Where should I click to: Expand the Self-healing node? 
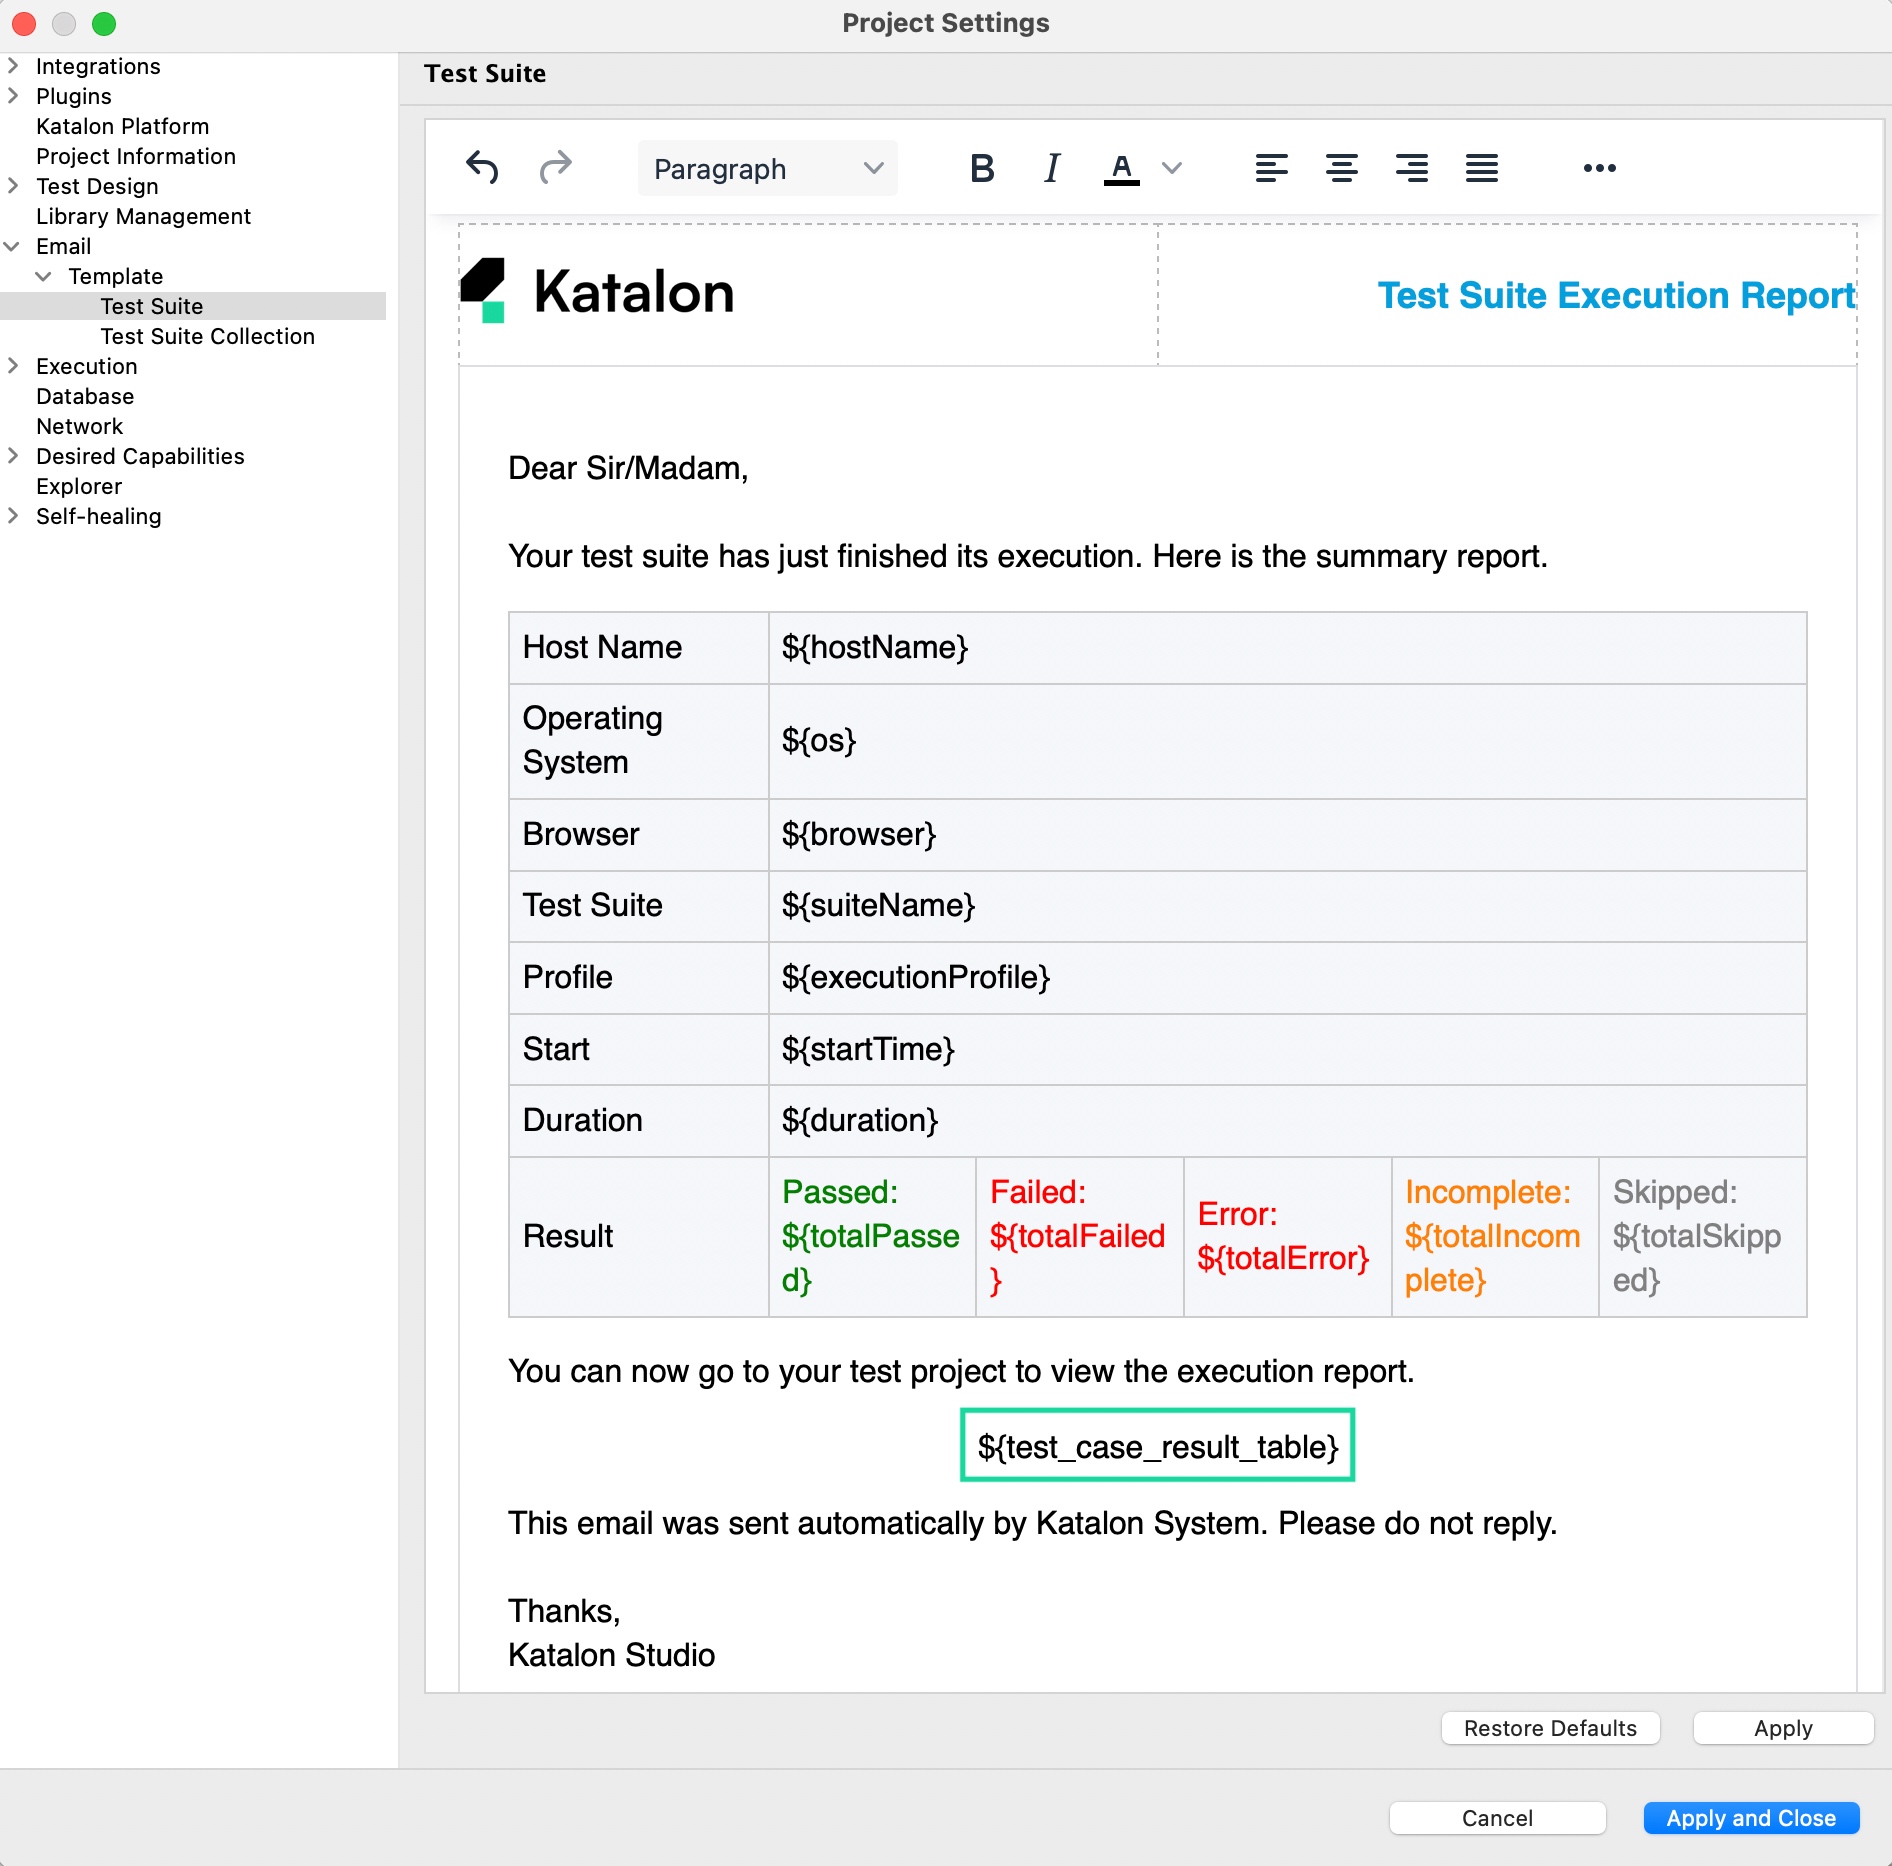(13, 516)
